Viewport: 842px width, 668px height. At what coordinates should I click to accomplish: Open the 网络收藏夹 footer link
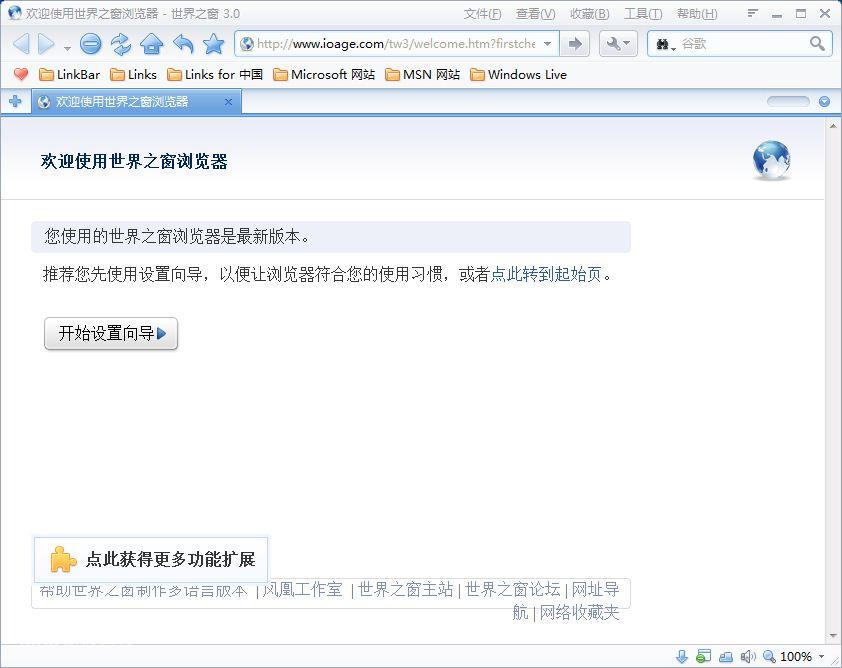click(x=579, y=612)
